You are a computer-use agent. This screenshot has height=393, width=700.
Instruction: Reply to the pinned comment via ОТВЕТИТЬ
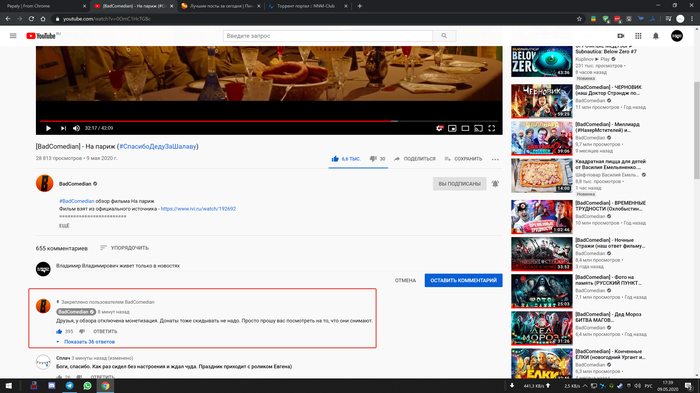coord(105,331)
